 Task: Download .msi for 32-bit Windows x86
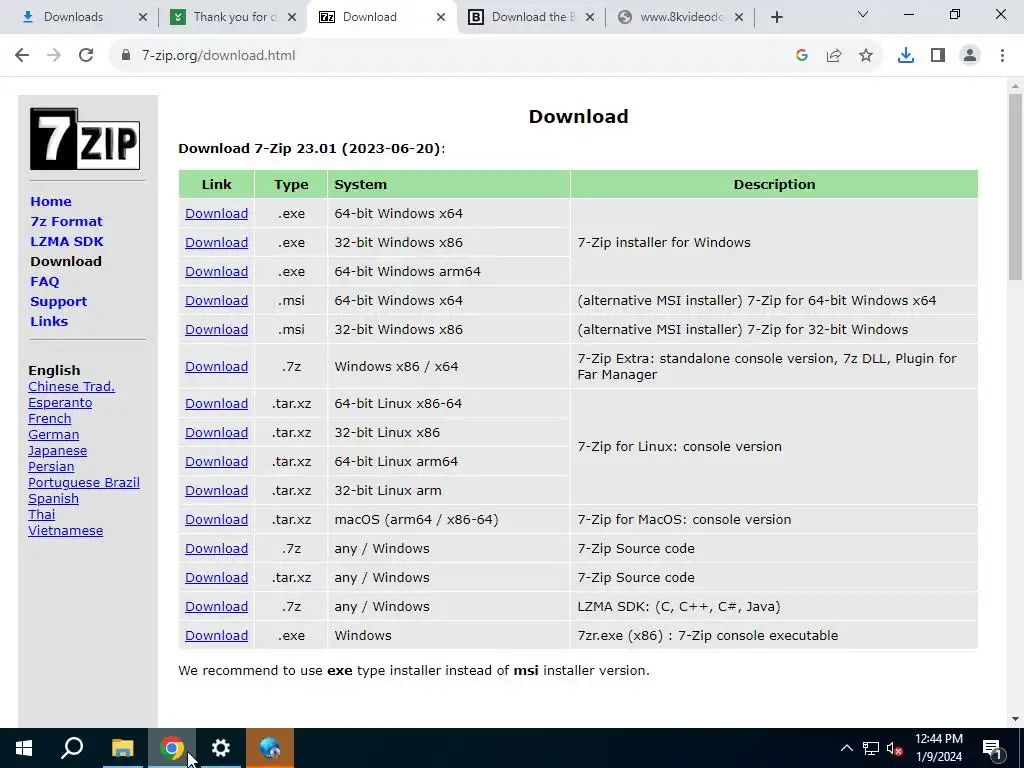[216, 330]
